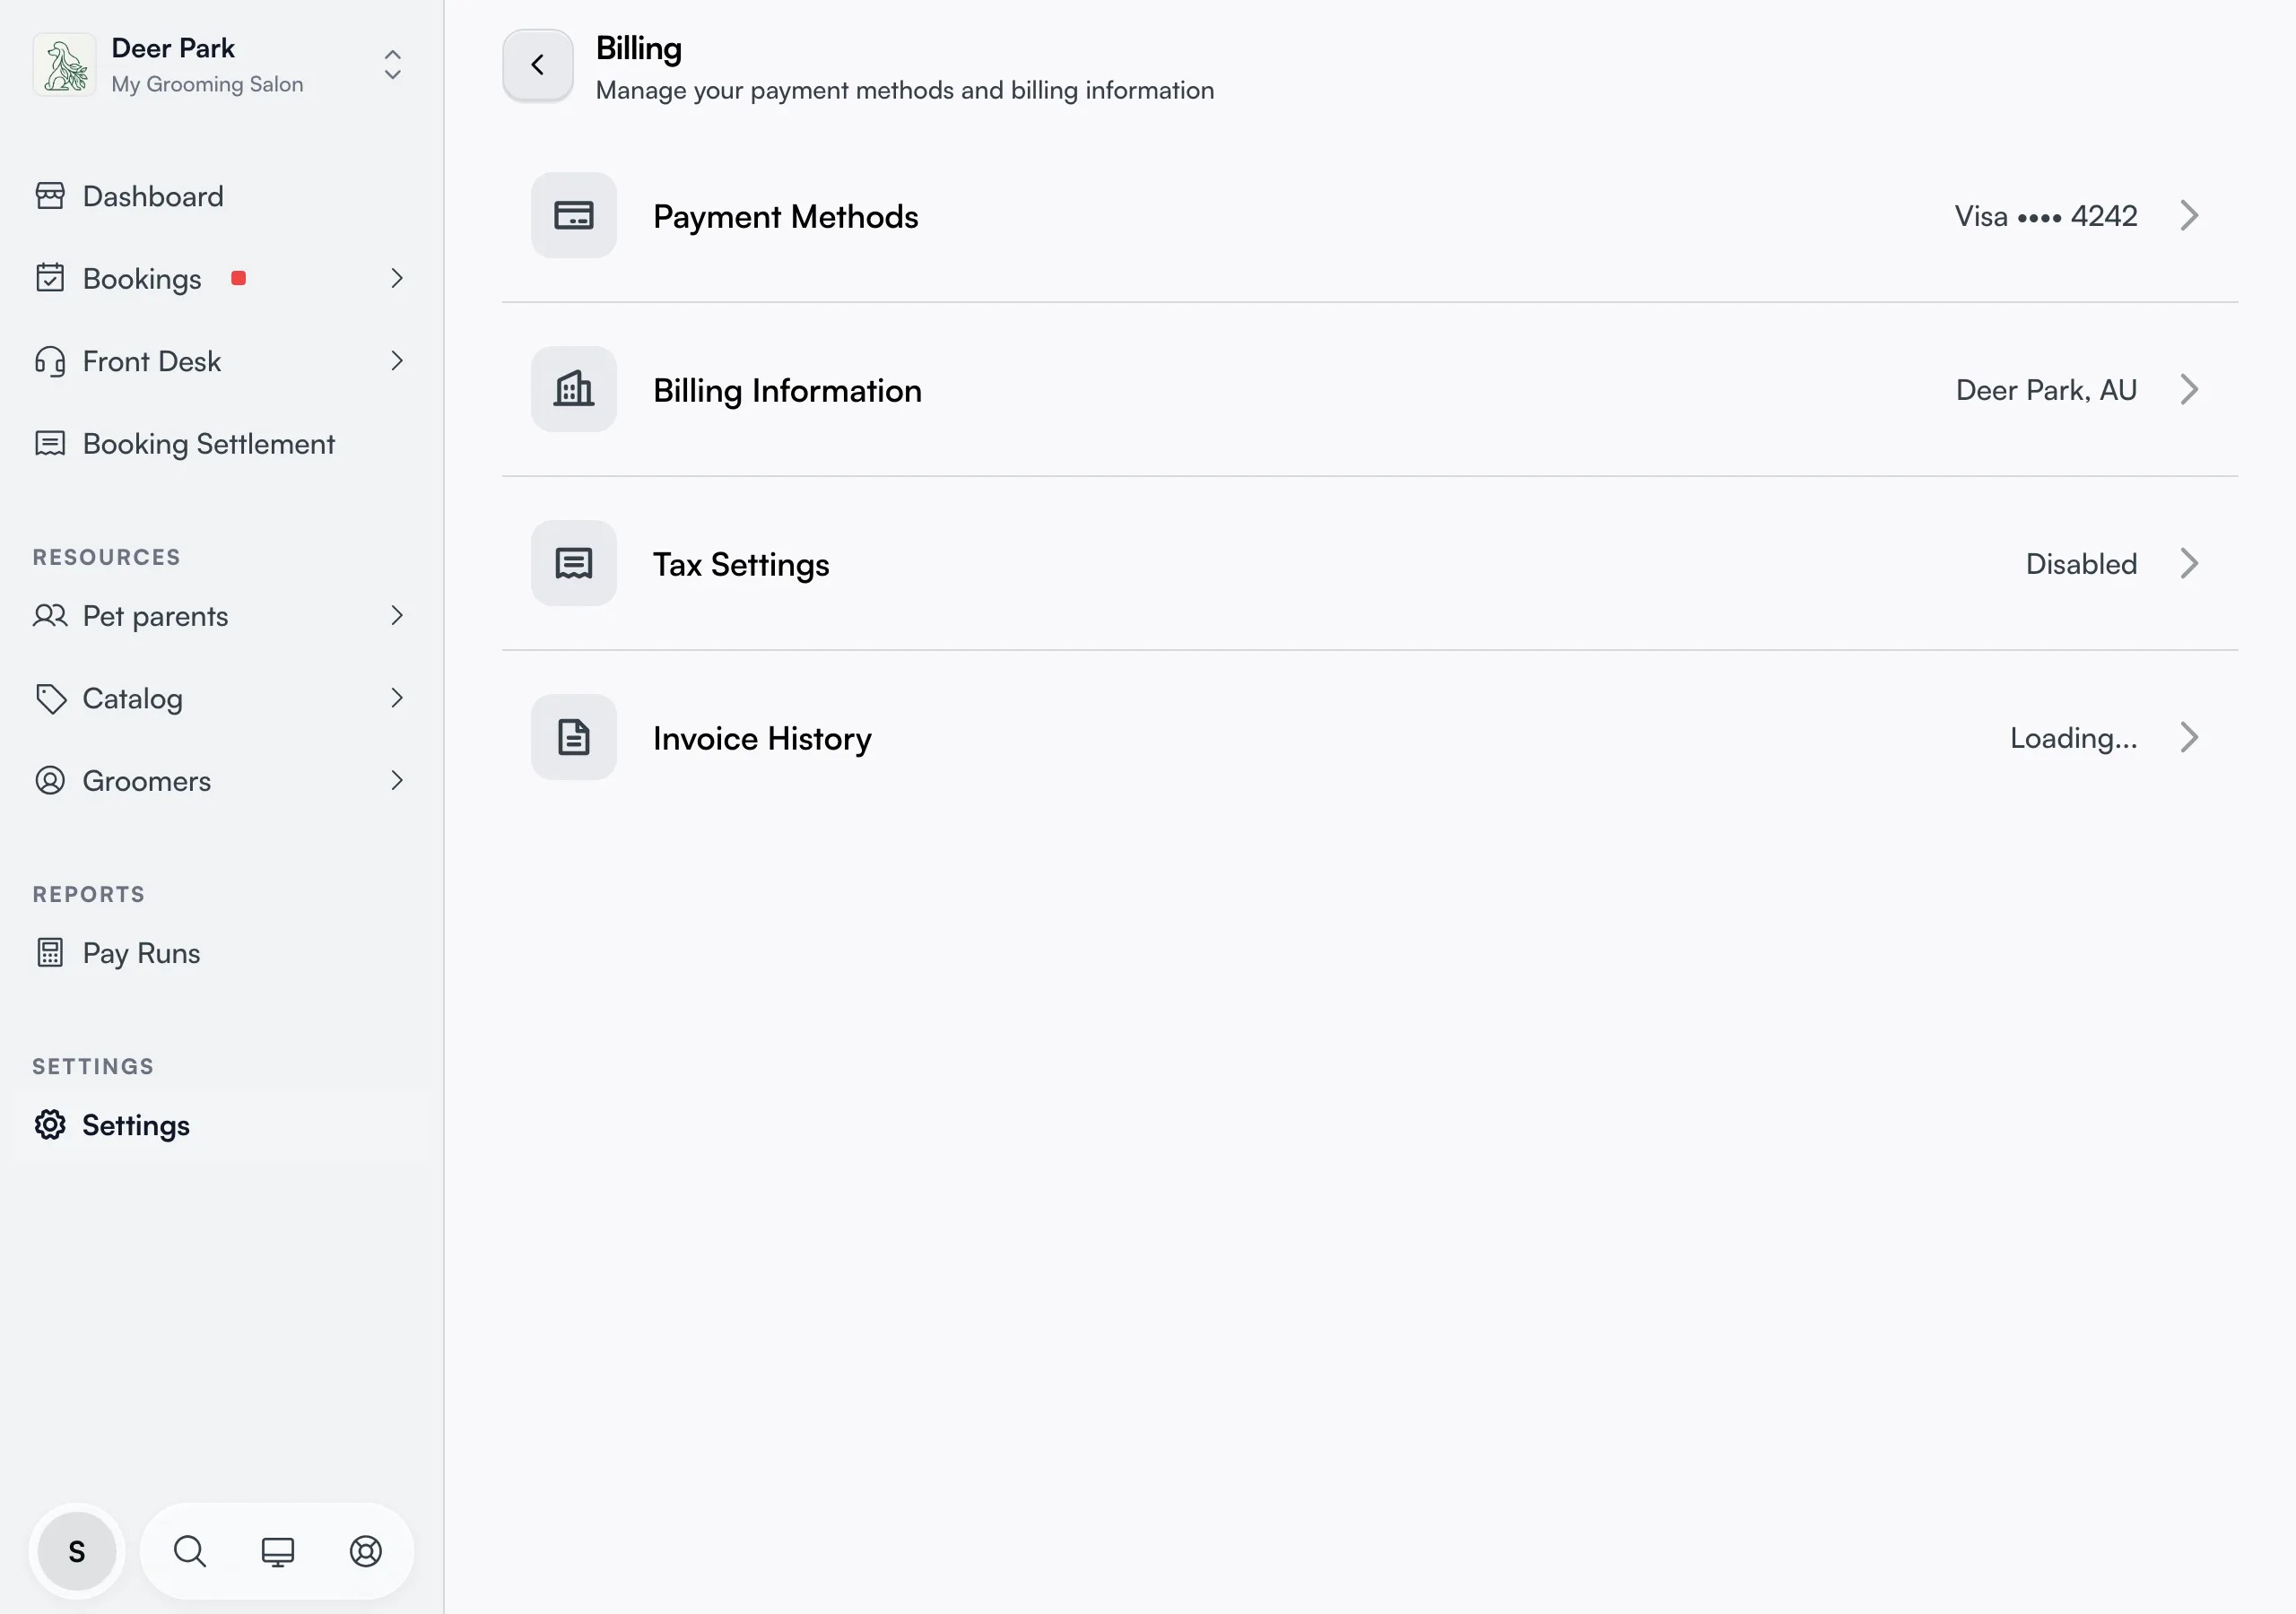Click the Bookings calendar icon
This screenshot has width=2296, height=1614.
tap(50, 278)
